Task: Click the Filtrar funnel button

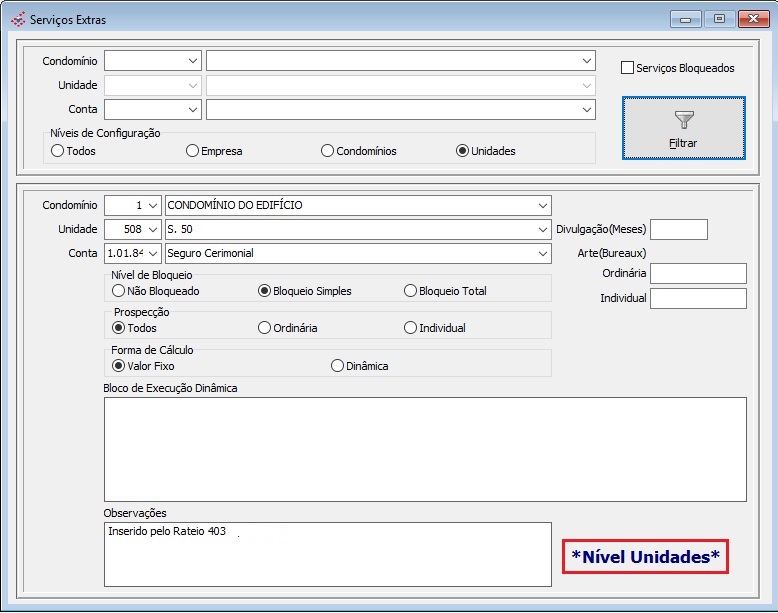Action: click(x=683, y=128)
